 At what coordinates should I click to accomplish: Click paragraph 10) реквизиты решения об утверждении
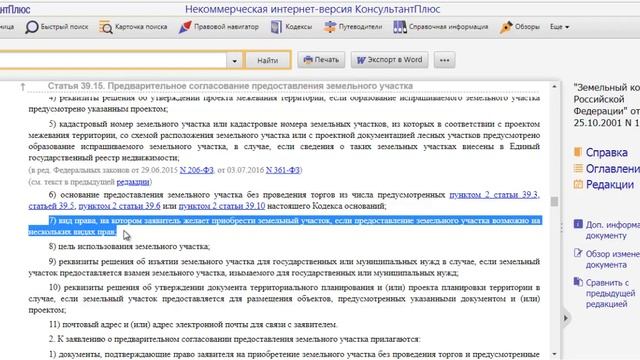click(284, 299)
